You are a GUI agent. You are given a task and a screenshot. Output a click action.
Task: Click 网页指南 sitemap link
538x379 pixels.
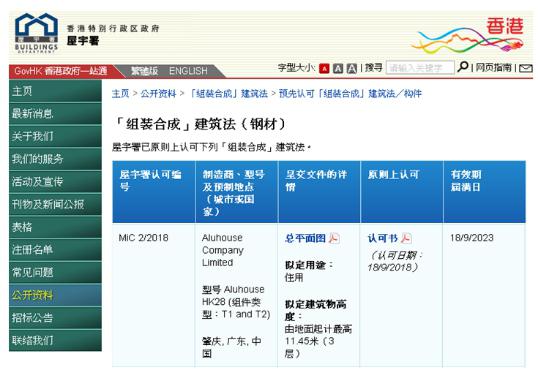coord(493,68)
